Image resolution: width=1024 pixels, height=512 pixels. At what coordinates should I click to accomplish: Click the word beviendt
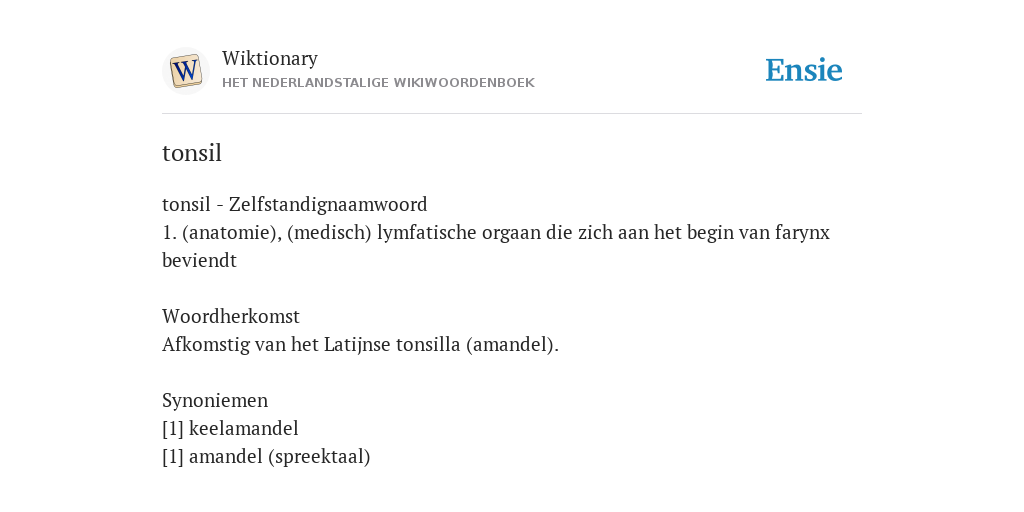[199, 260]
